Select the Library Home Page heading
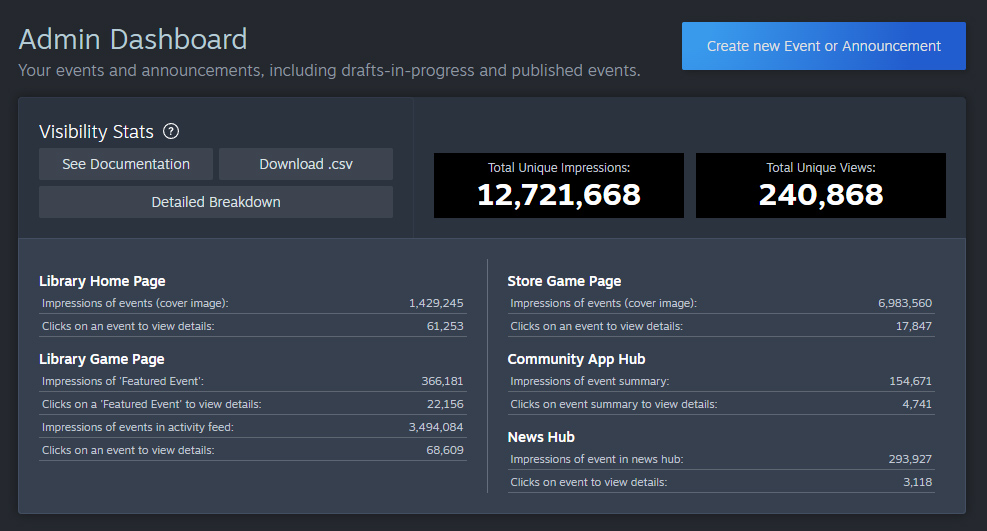The width and height of the screenshot is (987, 531). click(x=102, y=281)
